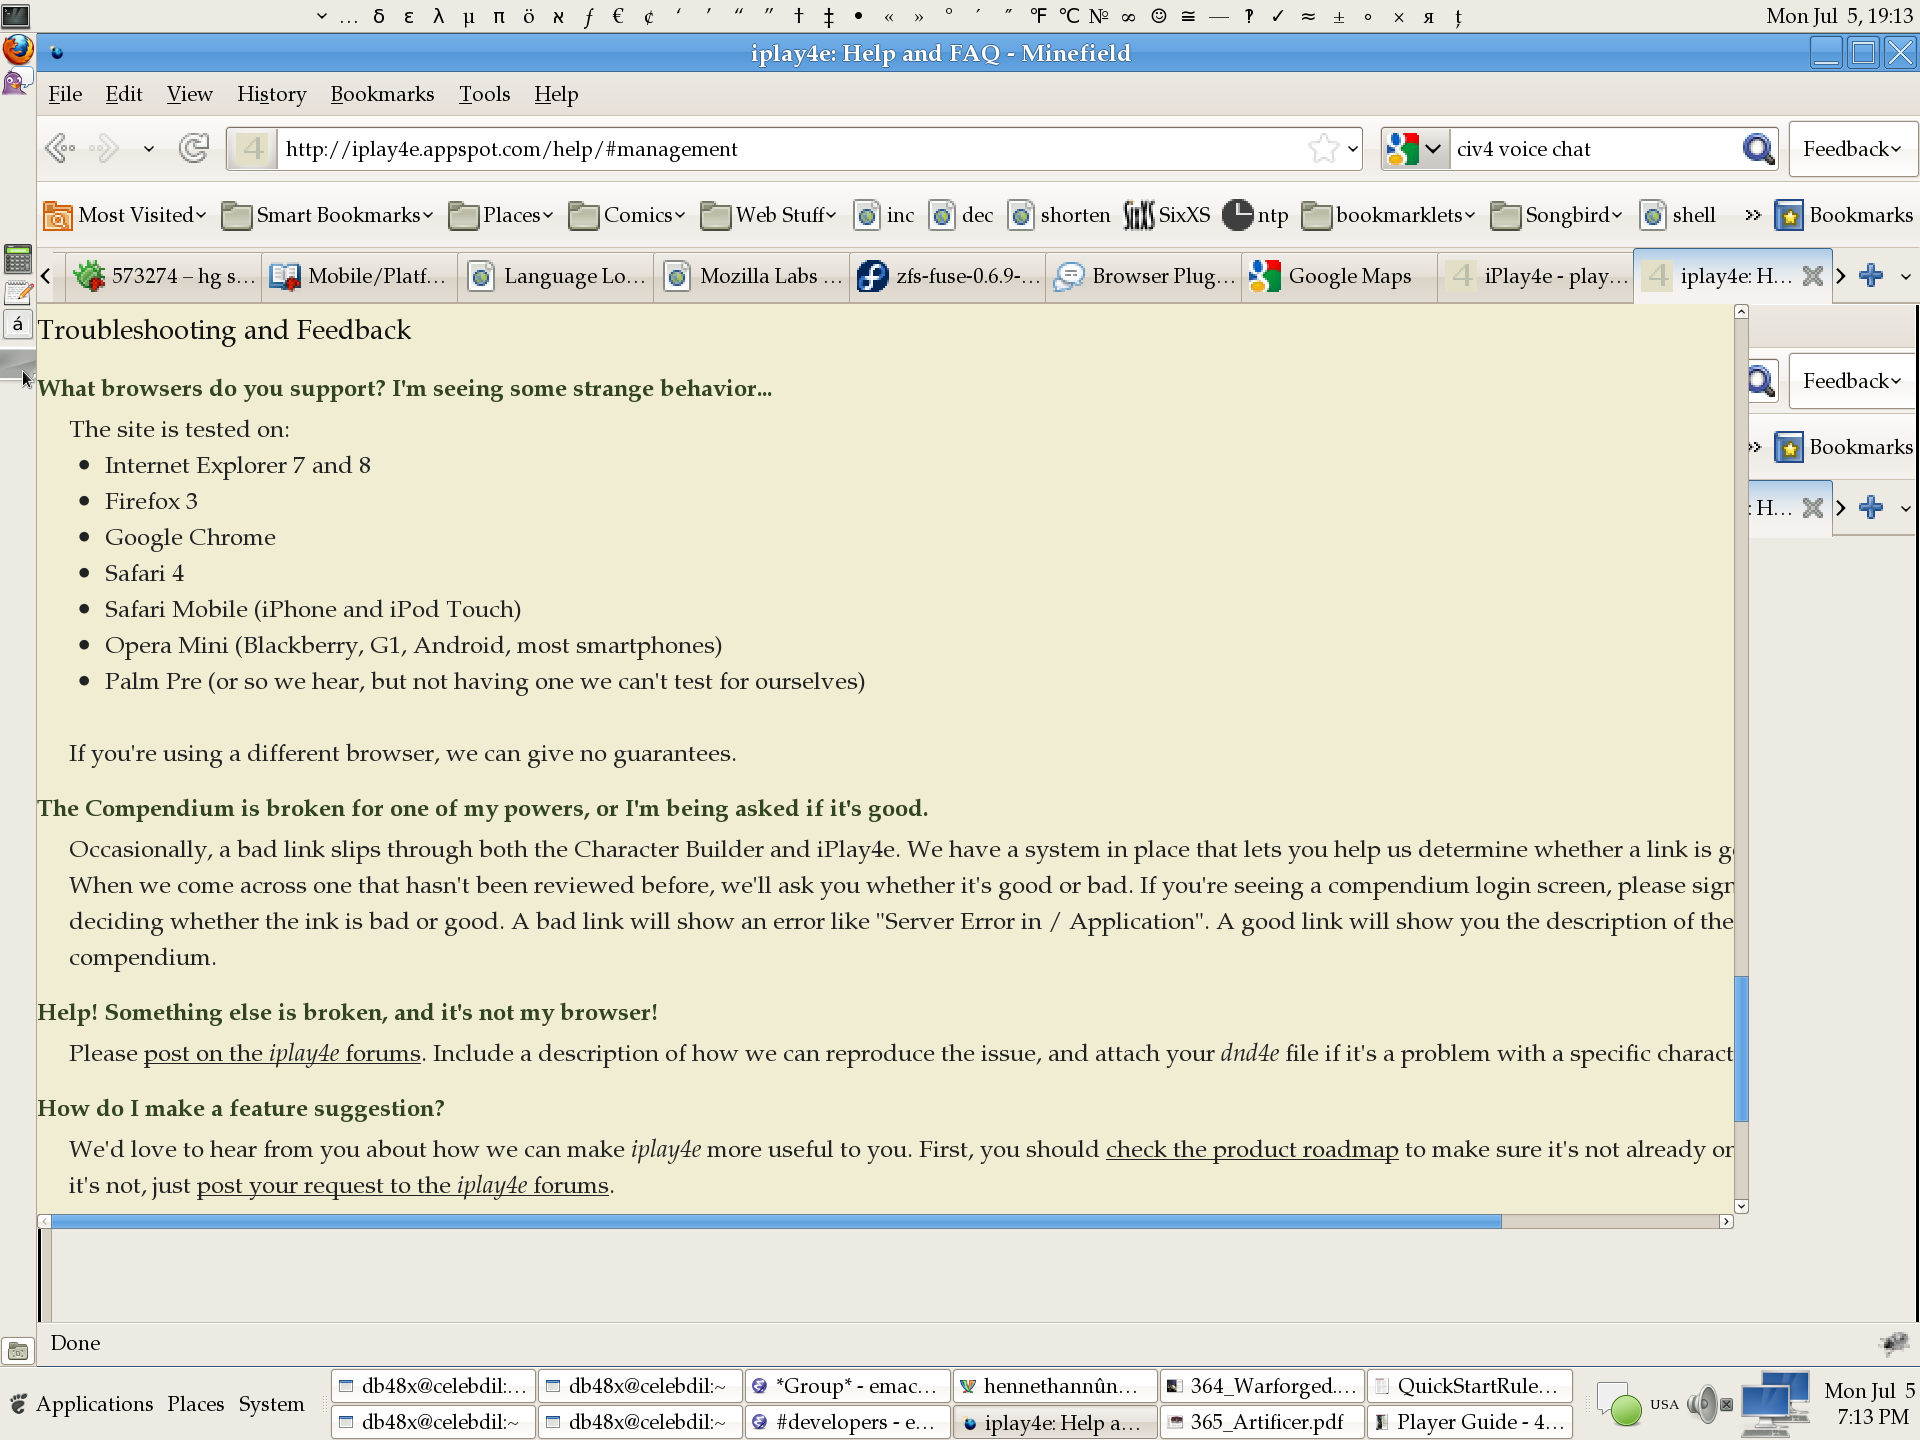1920x1440 pixels.
Task: Open the bookmarklets folder
Action: (1388, 215)
